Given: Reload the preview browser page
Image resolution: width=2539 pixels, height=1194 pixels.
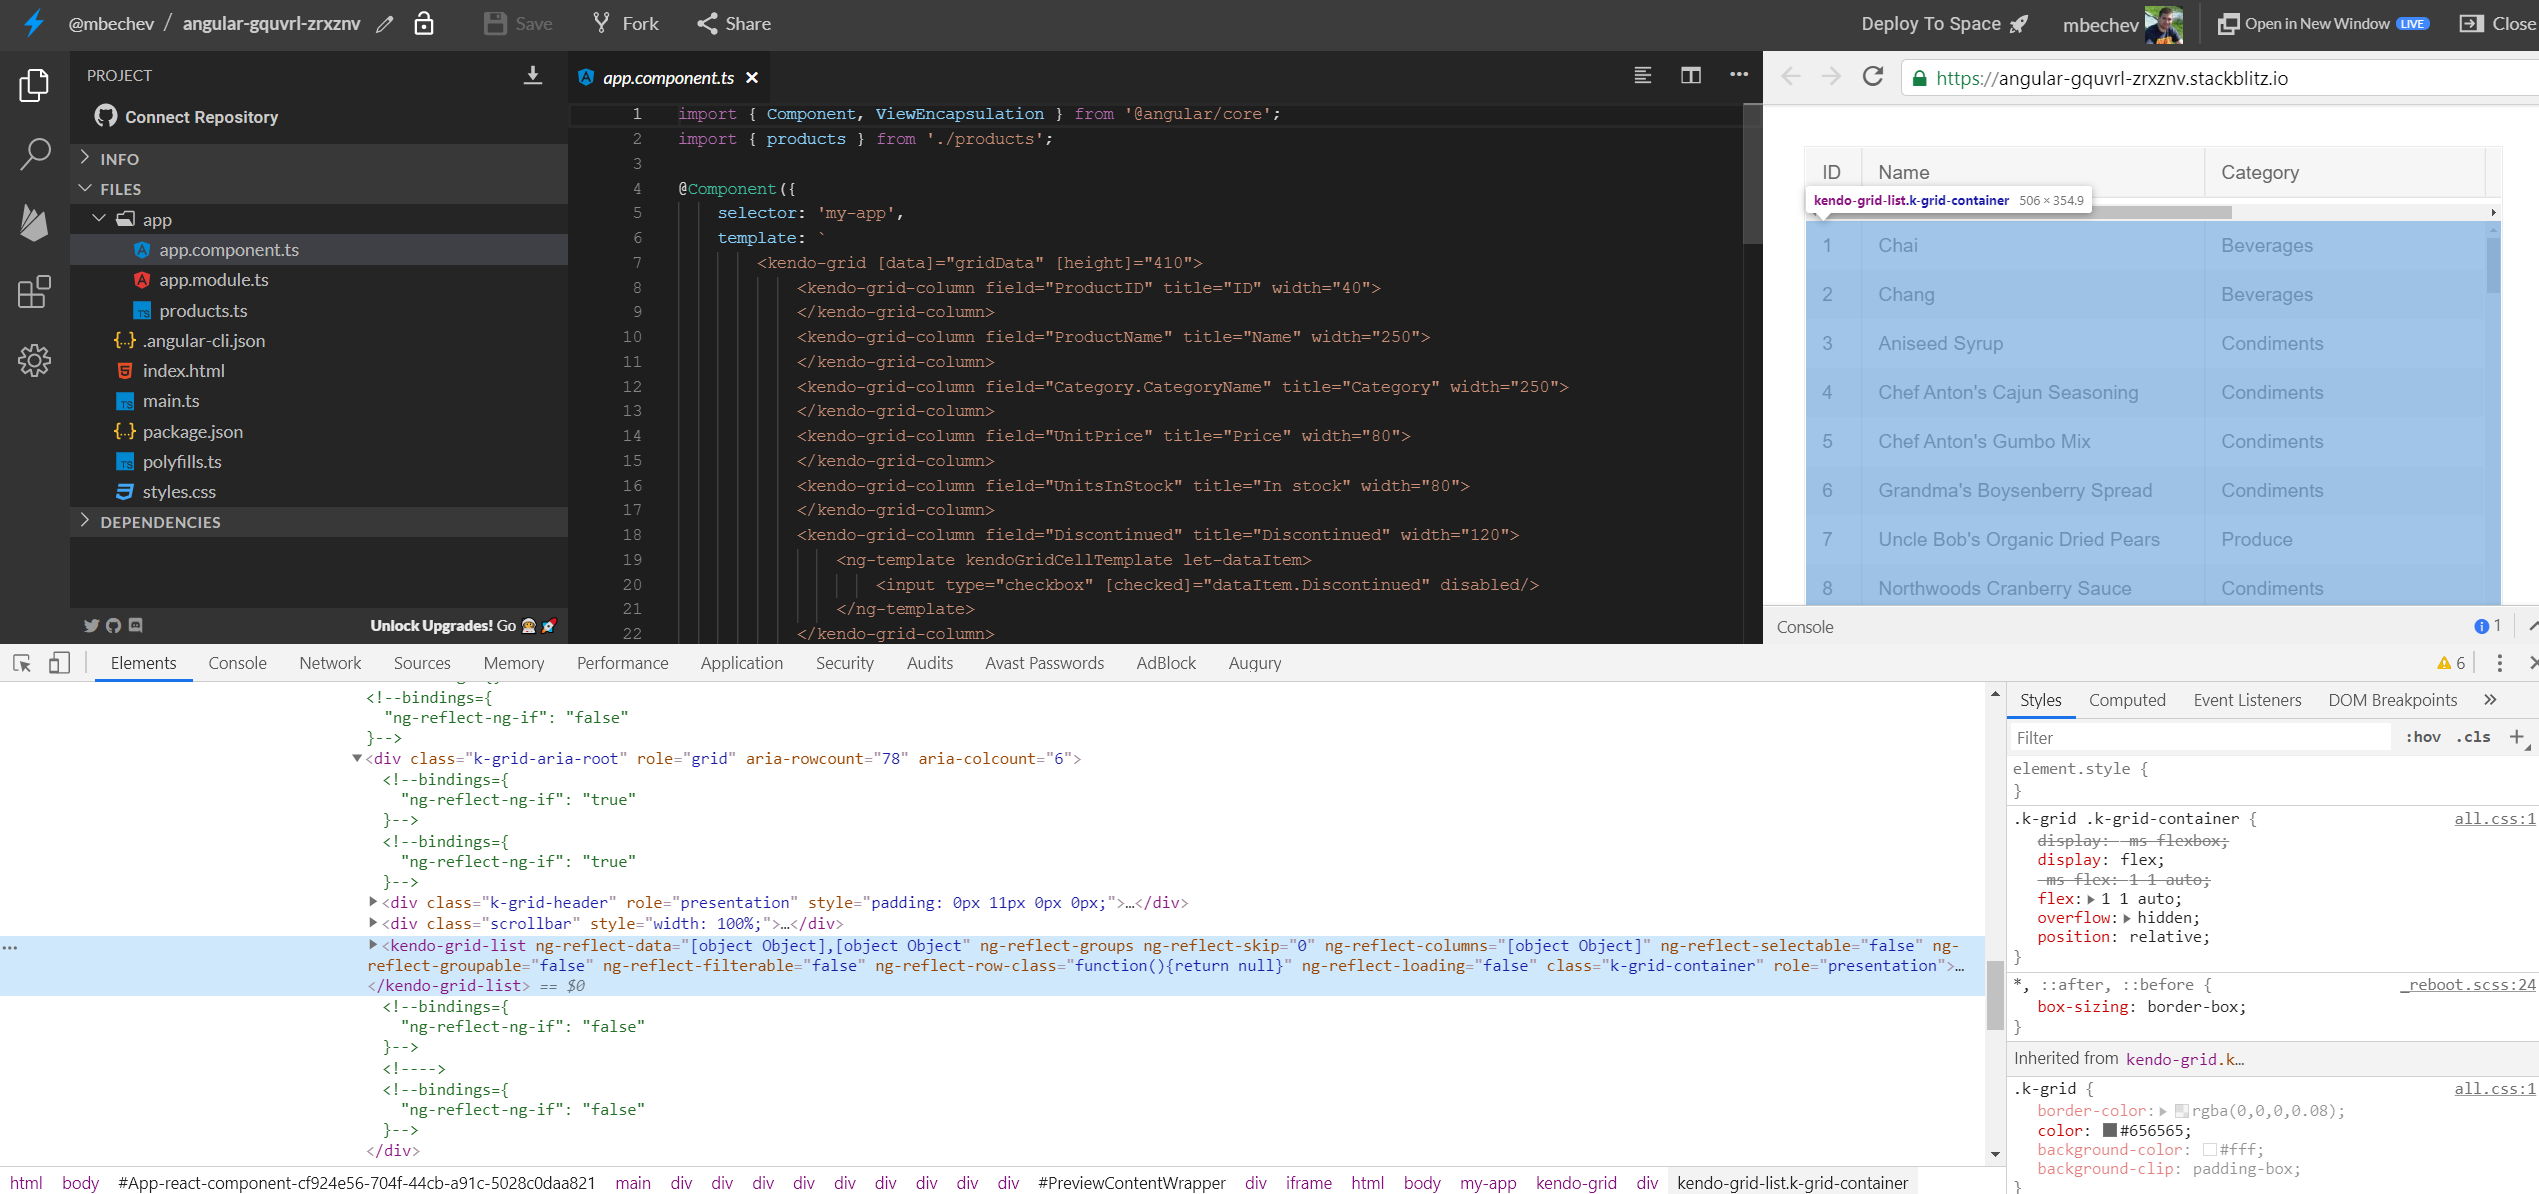Looking at the screenshot, I should tap(1872, 77).
